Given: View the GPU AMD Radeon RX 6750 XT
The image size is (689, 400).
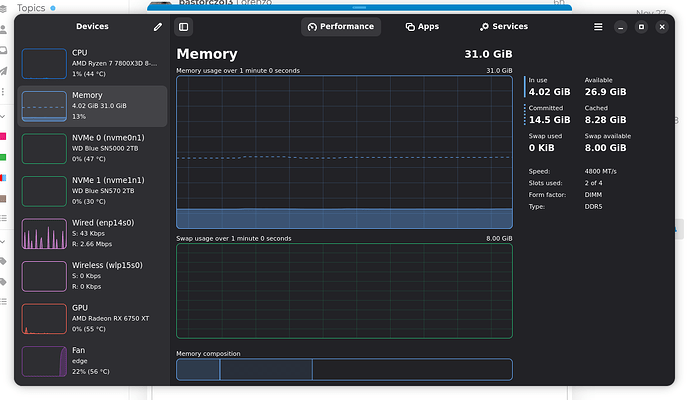Looking at the screenshot, I should coord(92,318).
